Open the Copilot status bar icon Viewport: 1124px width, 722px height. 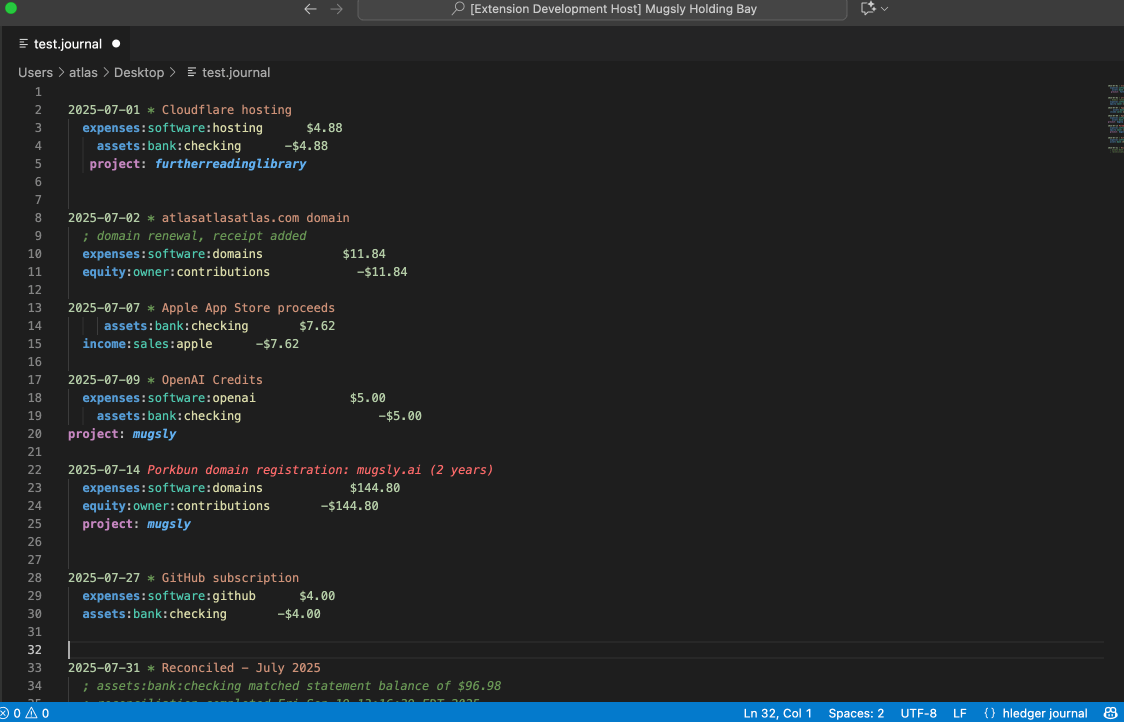point(1110,713)
